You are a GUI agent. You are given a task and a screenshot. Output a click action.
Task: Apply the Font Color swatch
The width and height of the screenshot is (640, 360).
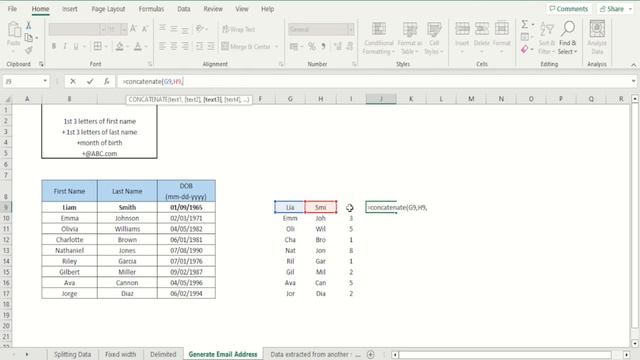point(138,47)
